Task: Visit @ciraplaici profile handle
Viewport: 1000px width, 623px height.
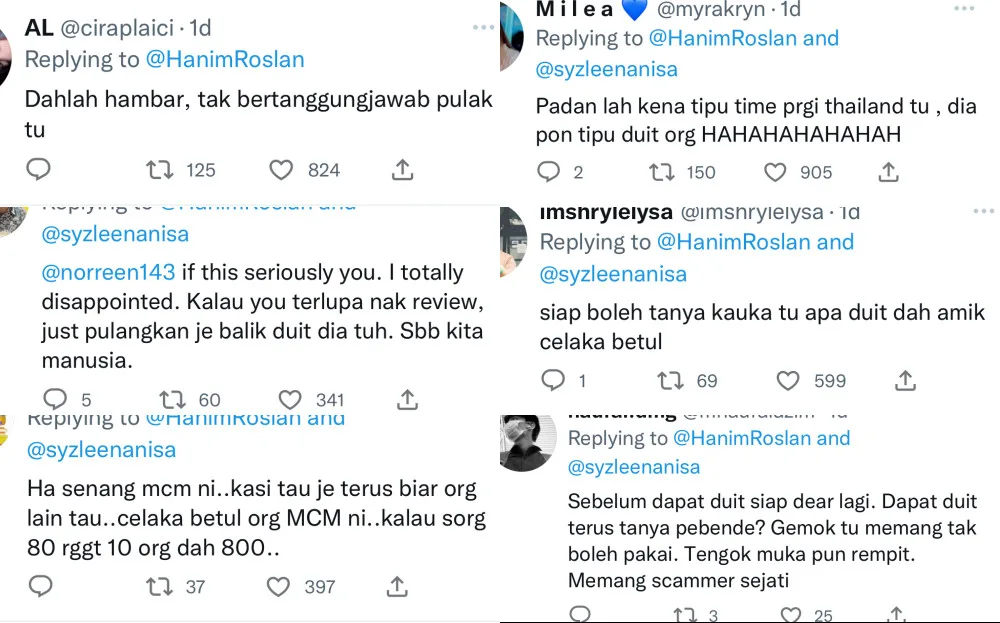Action: [x=117, y=28]
